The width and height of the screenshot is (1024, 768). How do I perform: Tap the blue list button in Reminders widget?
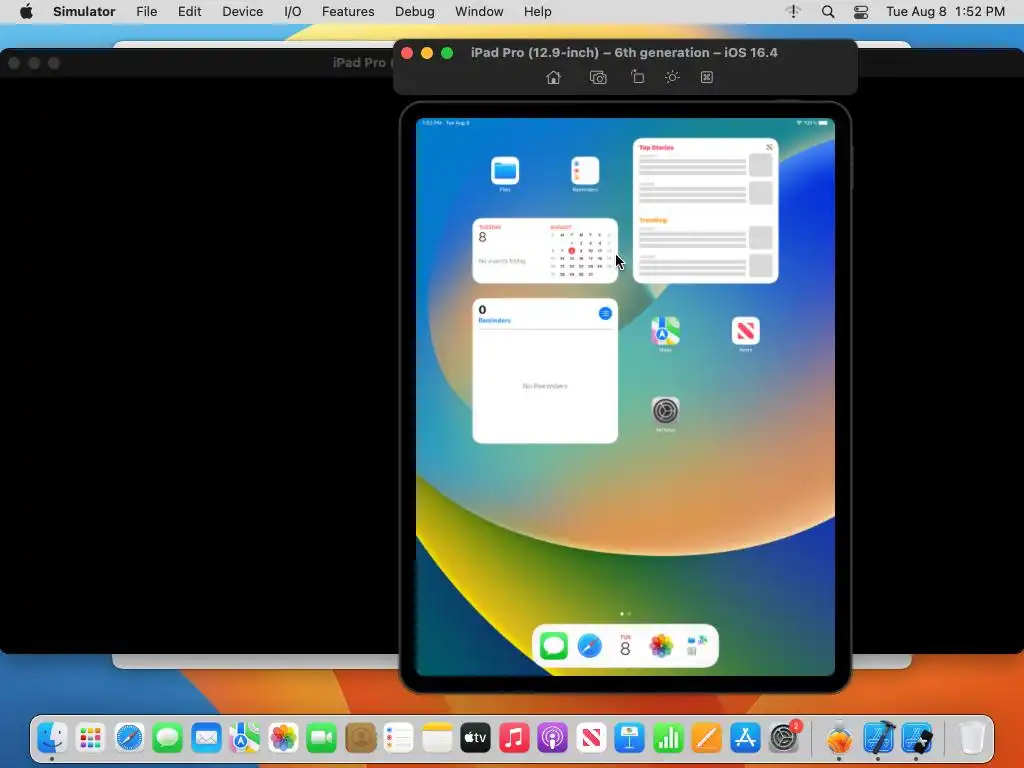[x=605, y=313]
